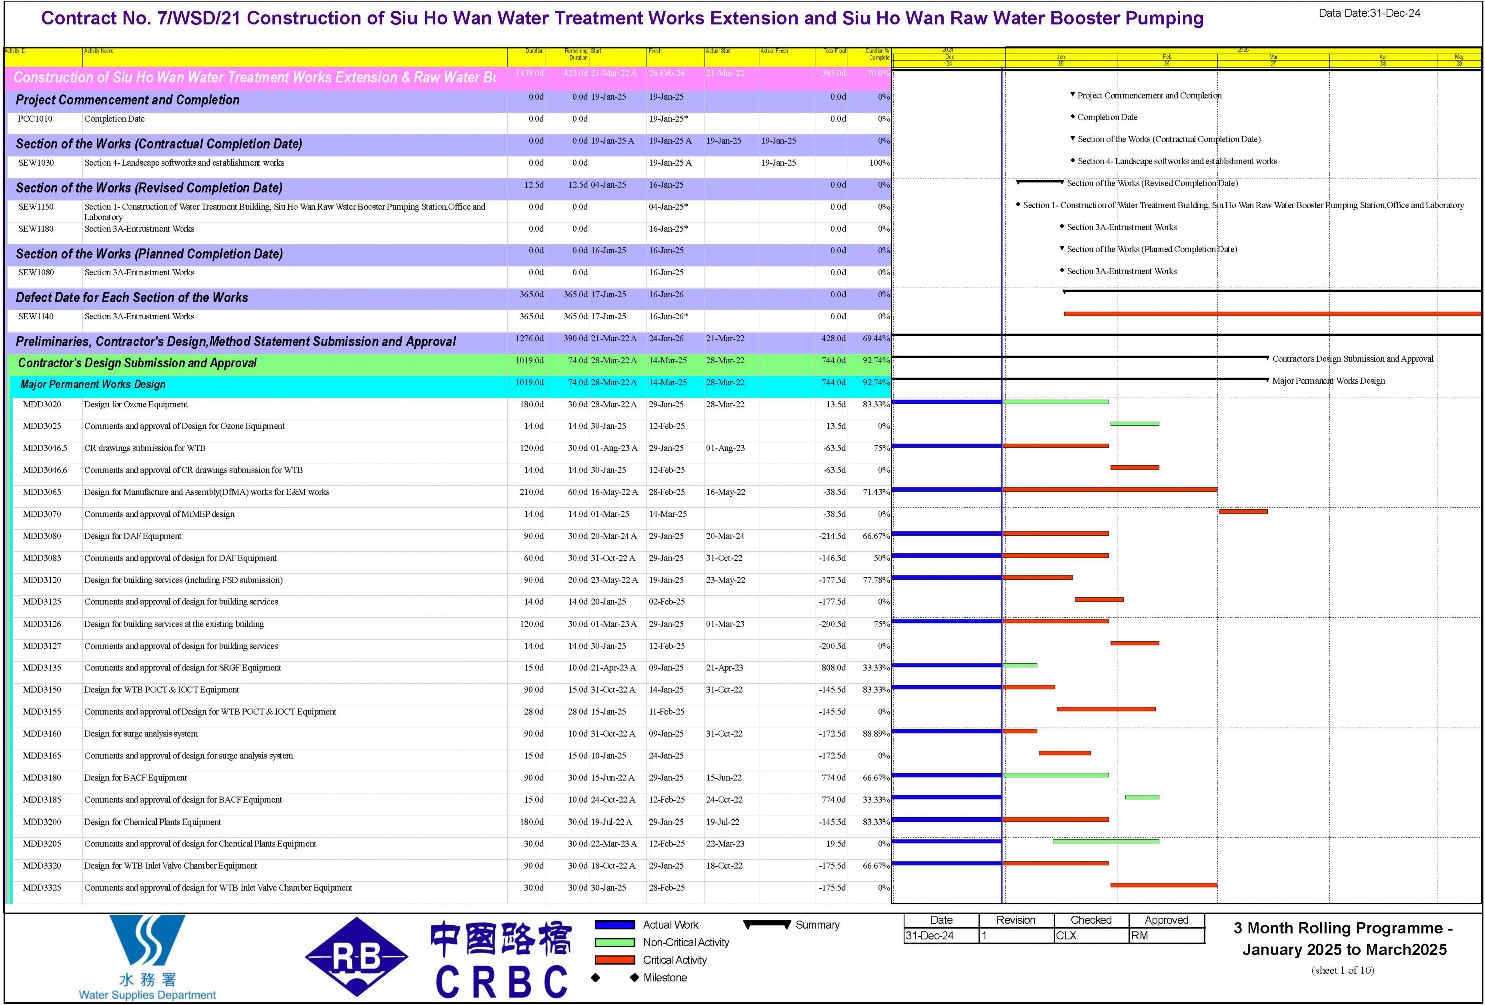This screenshot has height=1005, width=1485.
Task: Click '3 Month Rolling Programme' title block
Action: pyautogui.click(x=1344, y=939)
